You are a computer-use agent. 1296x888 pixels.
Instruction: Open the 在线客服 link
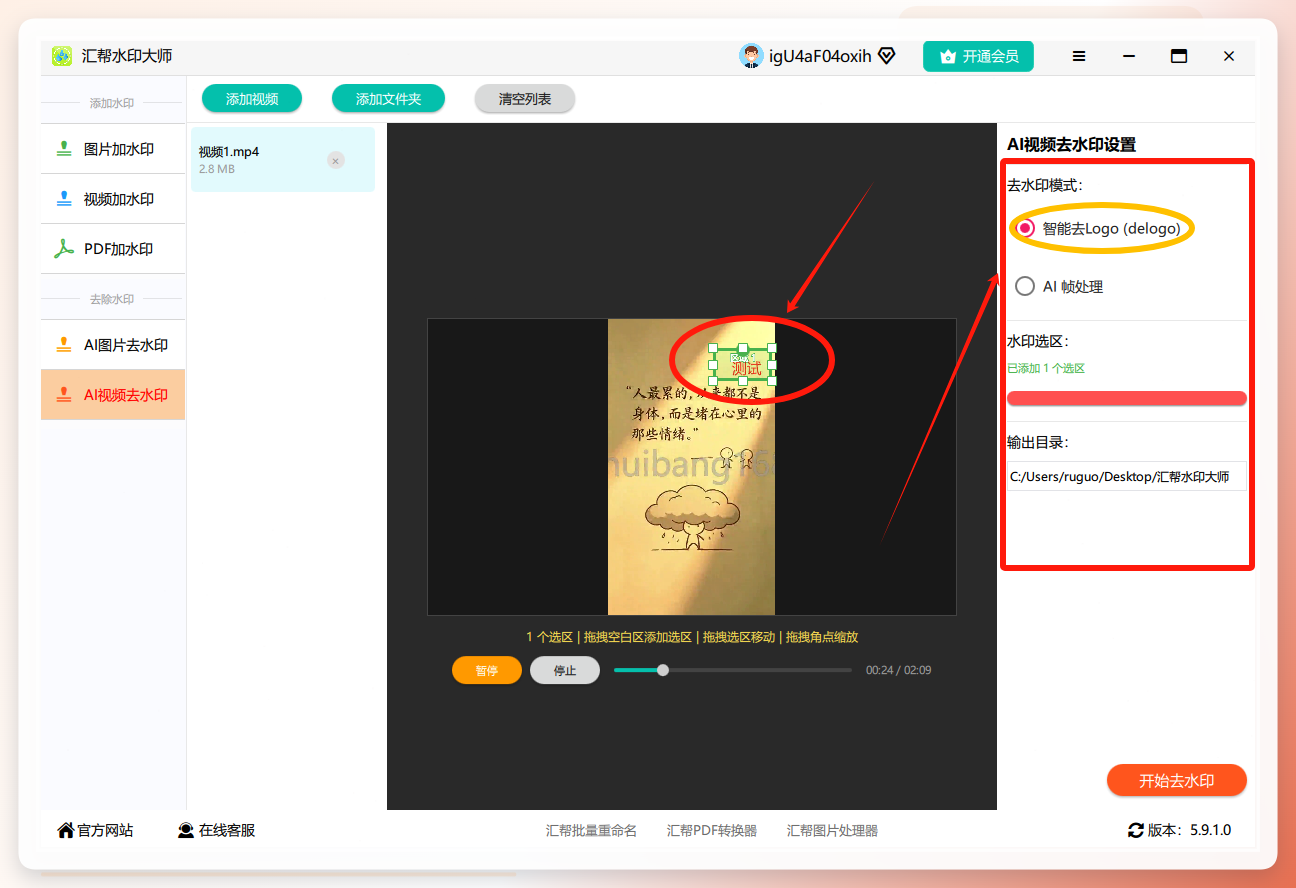[x=216, y=830]
